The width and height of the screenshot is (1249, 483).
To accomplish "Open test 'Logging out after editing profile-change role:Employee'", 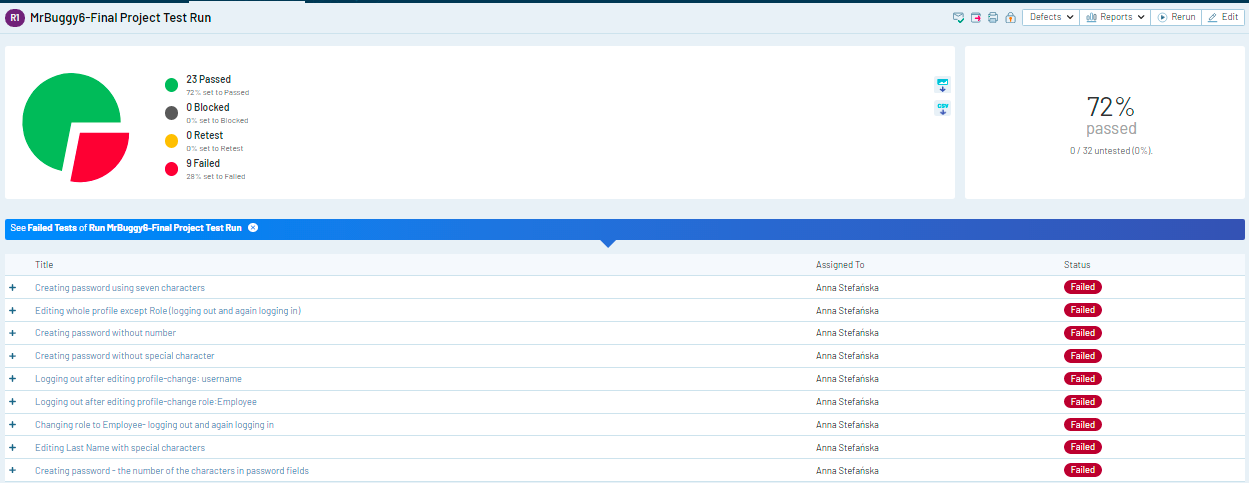I will (x=146, y=402).
